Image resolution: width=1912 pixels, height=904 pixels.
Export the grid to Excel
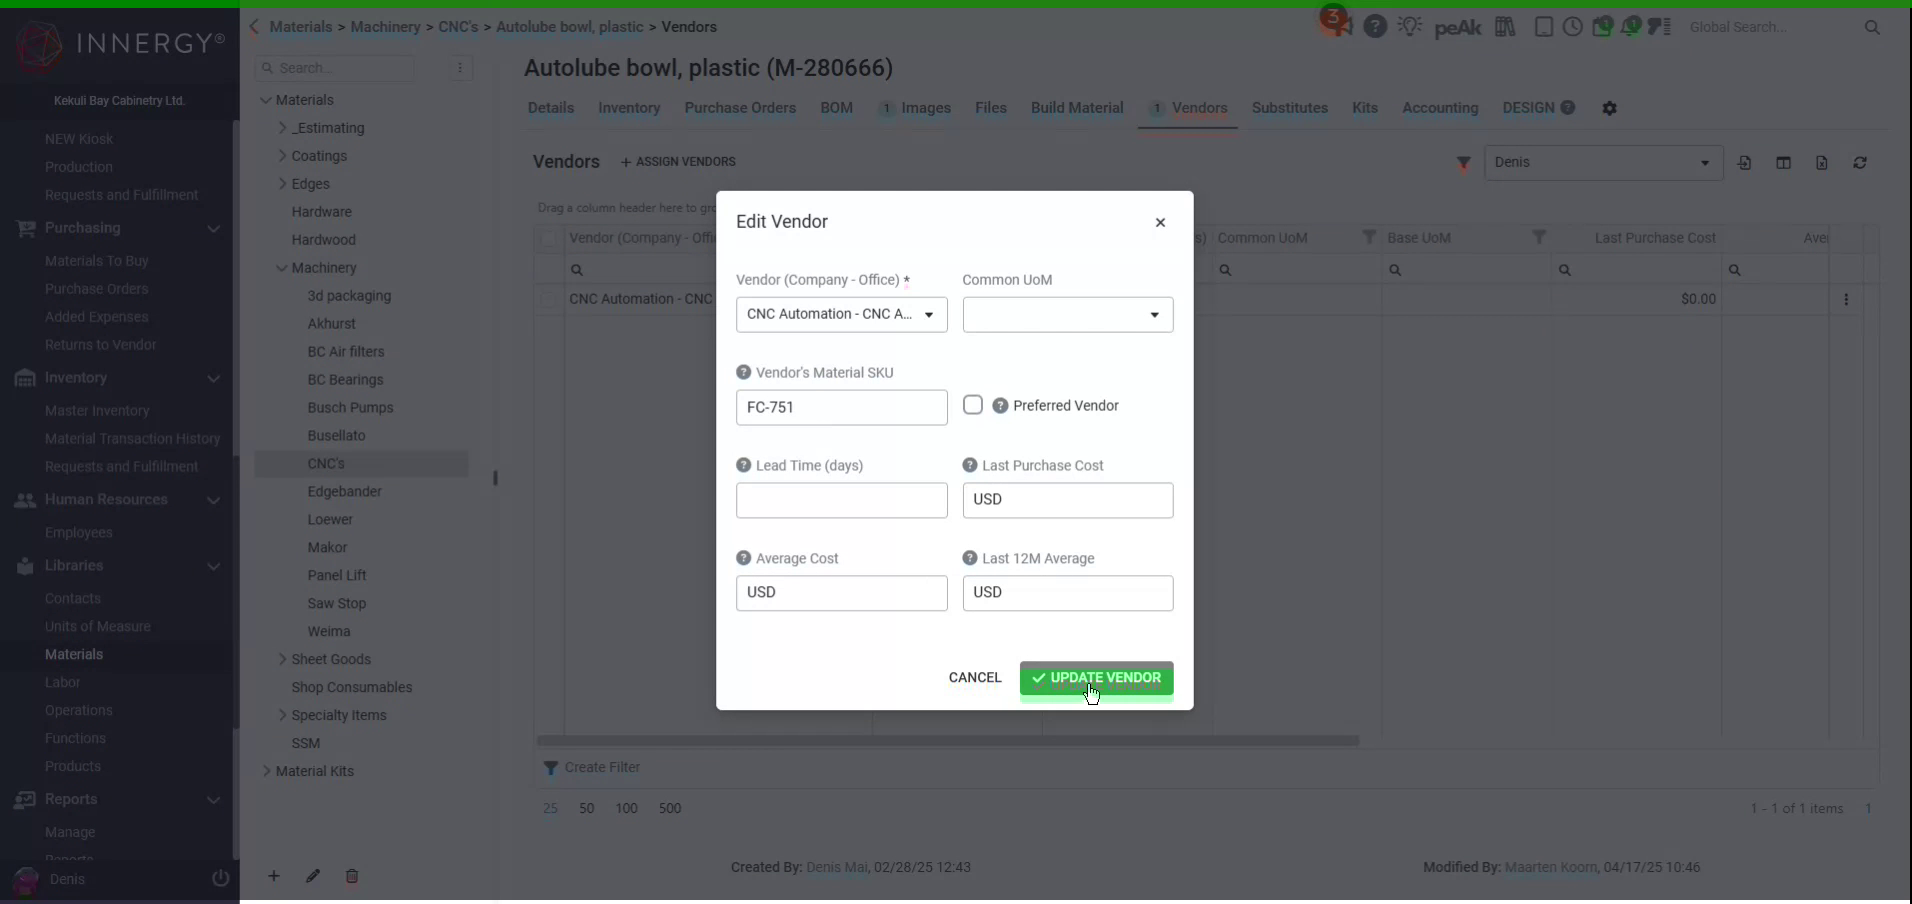[x=1822, y=162]
